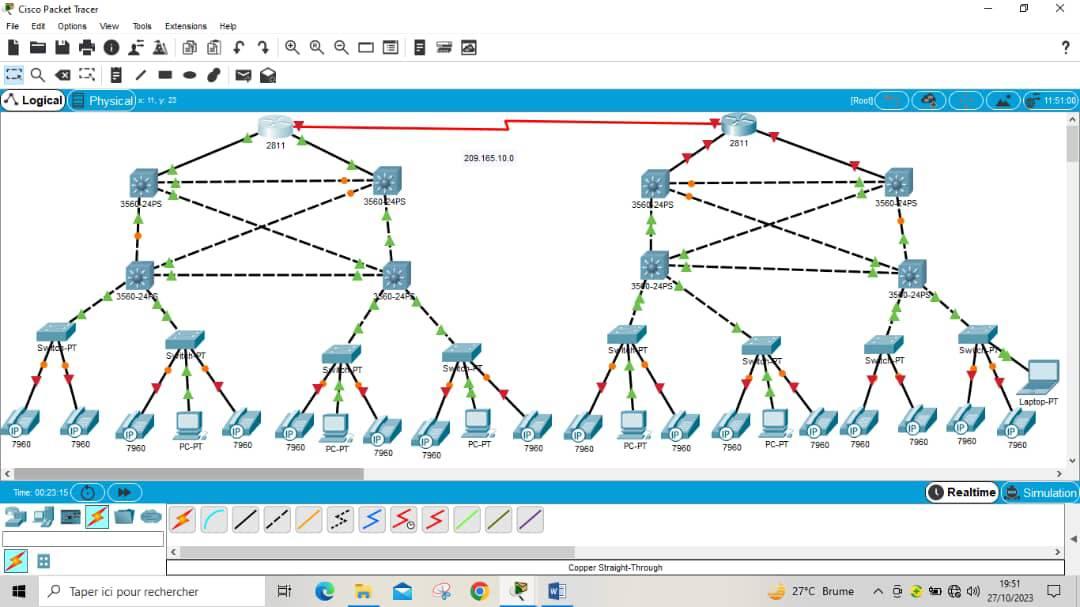Switch to the Physical workspace tab
1080x607 pixels.
(x=103, y=101)
